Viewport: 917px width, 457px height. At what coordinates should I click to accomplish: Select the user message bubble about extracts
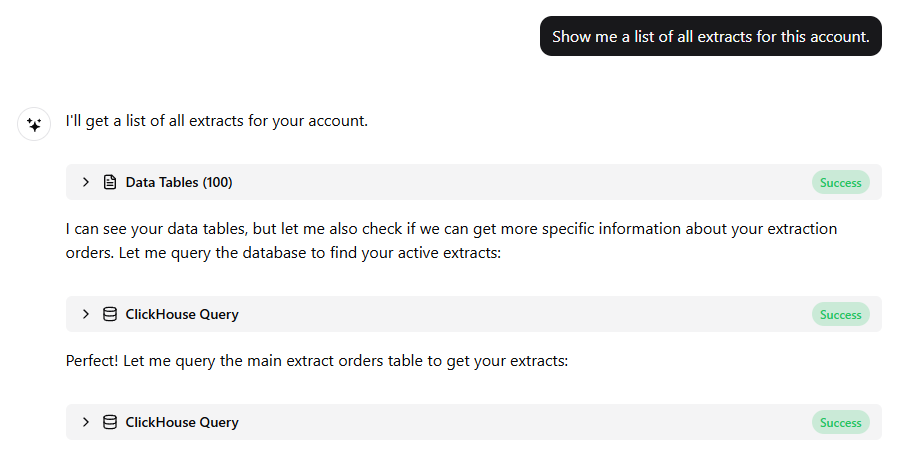click(x=711, y=36)
